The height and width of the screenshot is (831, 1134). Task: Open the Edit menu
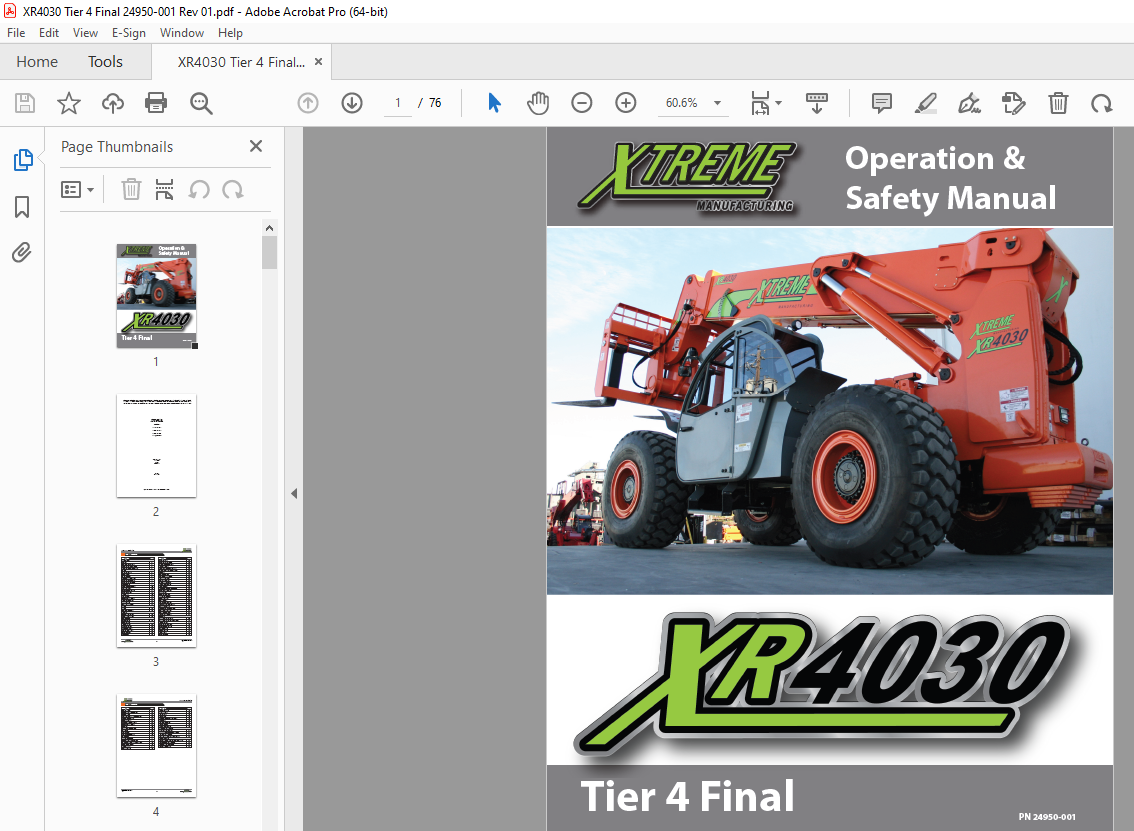[48, 33]
